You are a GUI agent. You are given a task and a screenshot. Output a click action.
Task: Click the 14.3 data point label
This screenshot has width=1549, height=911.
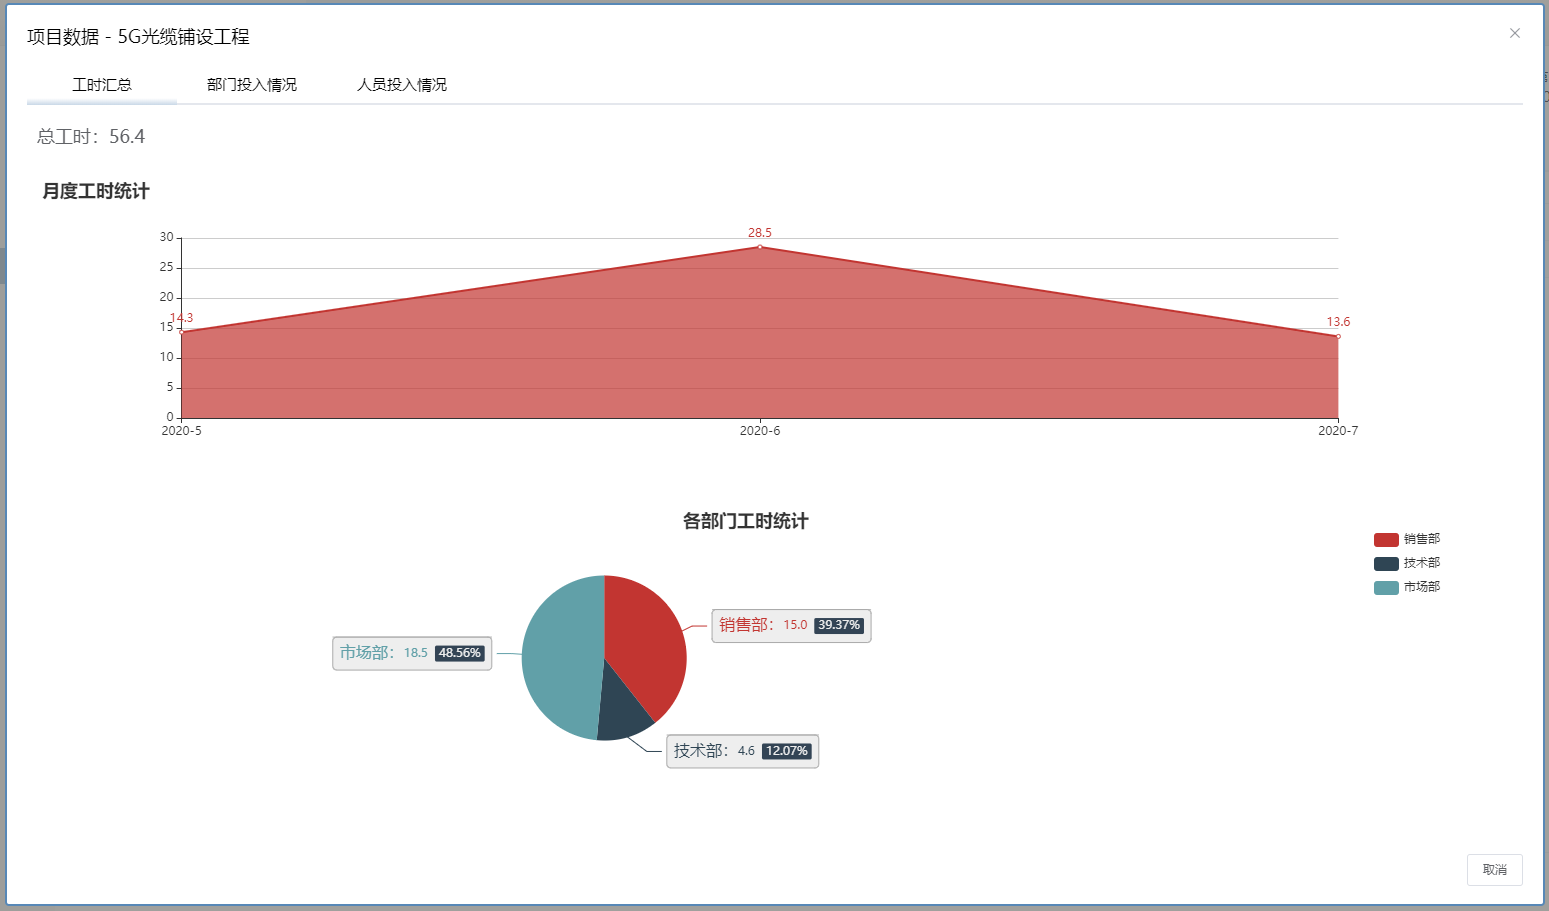point(182,318)
